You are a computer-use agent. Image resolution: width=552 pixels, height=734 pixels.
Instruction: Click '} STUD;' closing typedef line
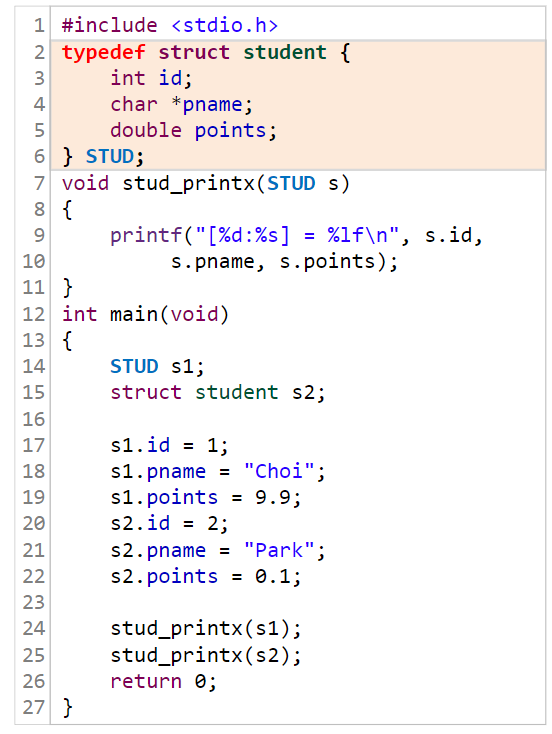pyautogui.click(x=103, y=157)
